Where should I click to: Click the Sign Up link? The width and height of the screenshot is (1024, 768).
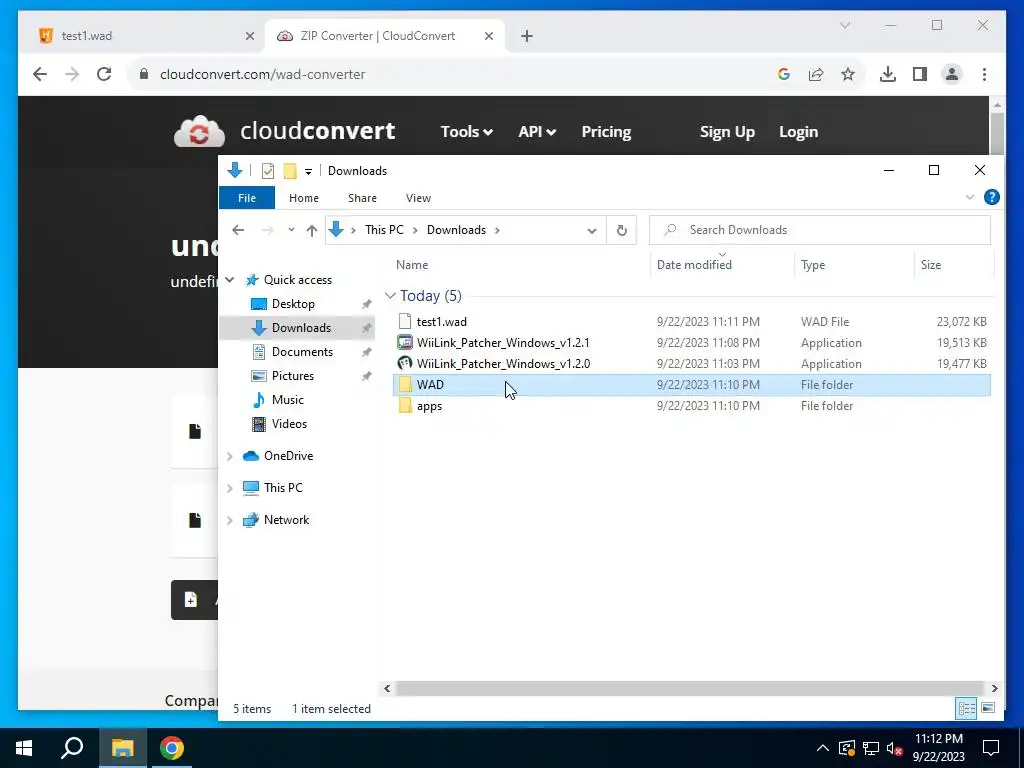coord(727,131)
